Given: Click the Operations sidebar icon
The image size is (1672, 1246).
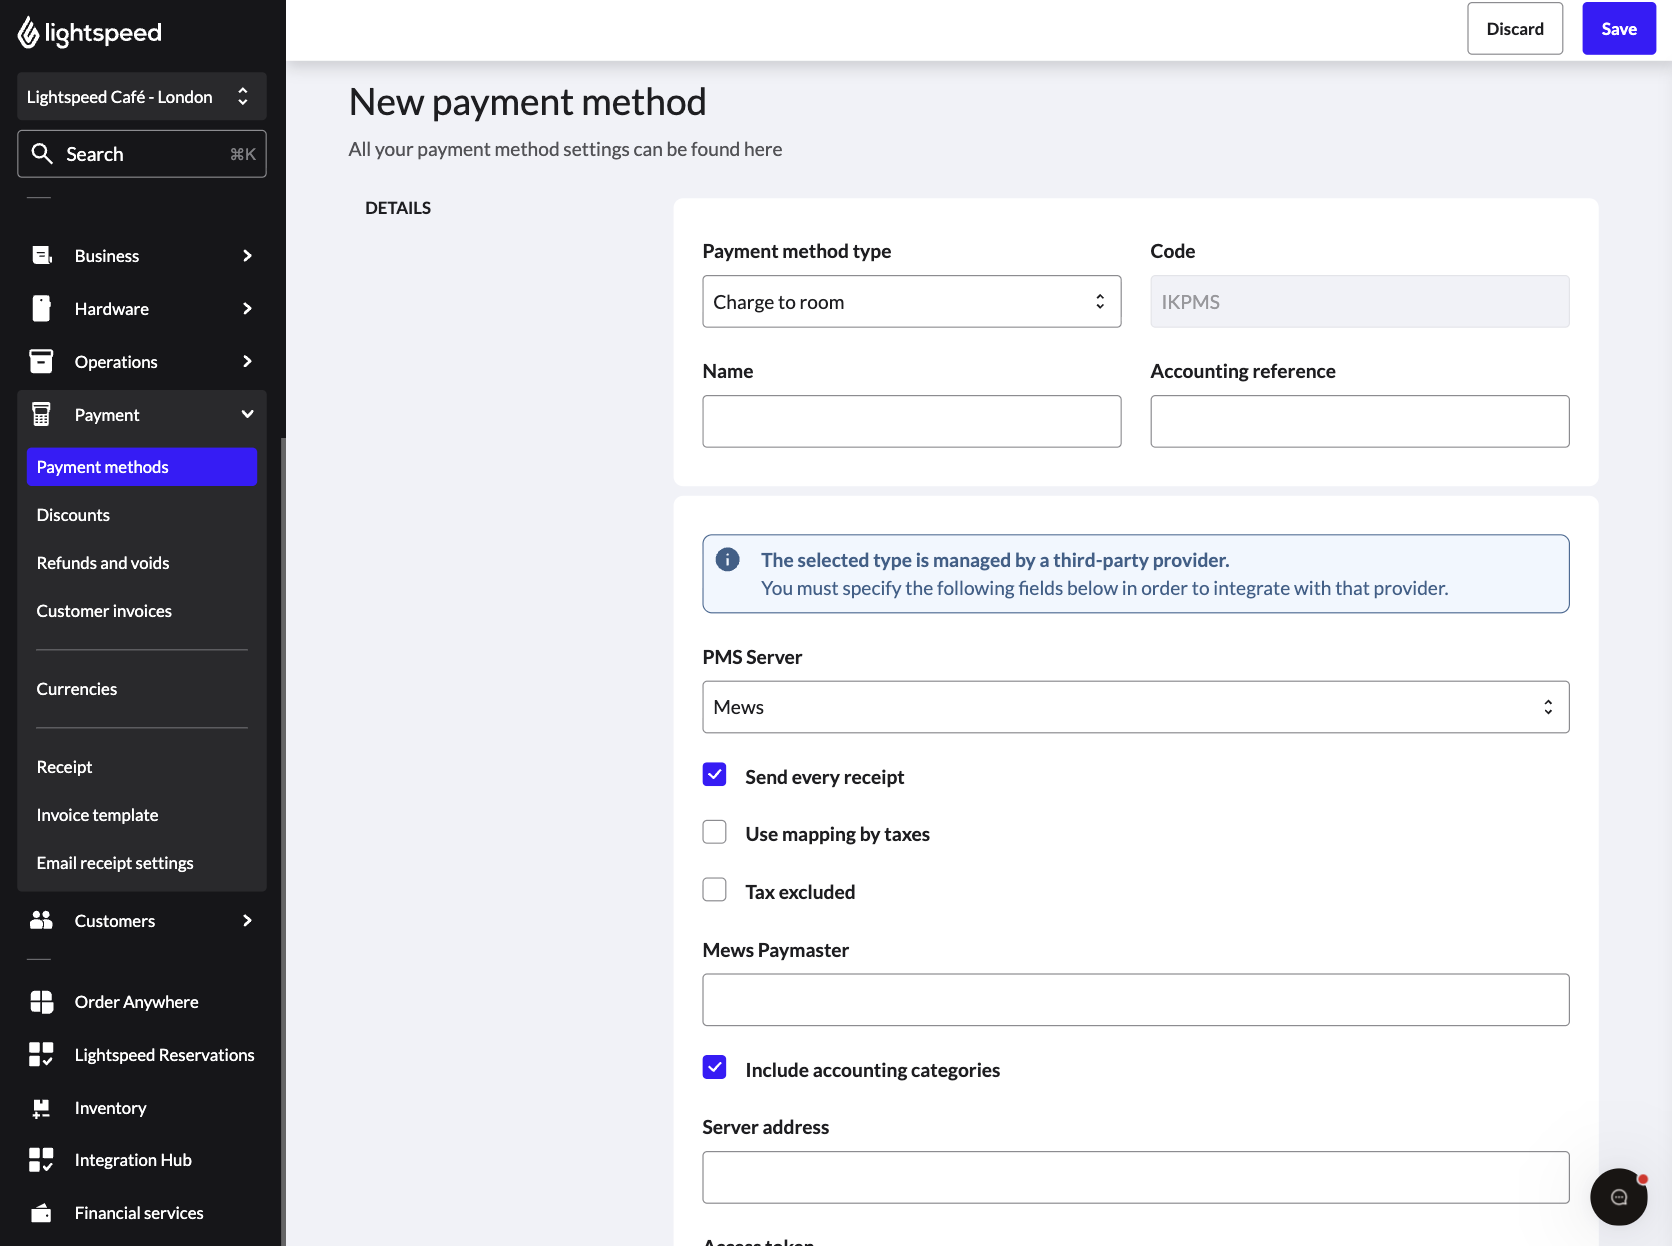Looking at the screenshot, I should (x=41, y=361).
